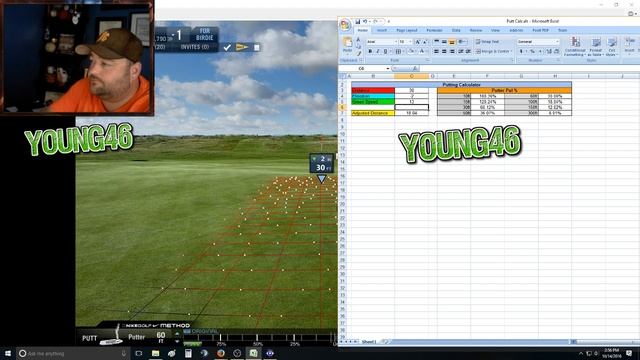
Task: Open Firefox from the taskbar
Action: tap(220, 353)
